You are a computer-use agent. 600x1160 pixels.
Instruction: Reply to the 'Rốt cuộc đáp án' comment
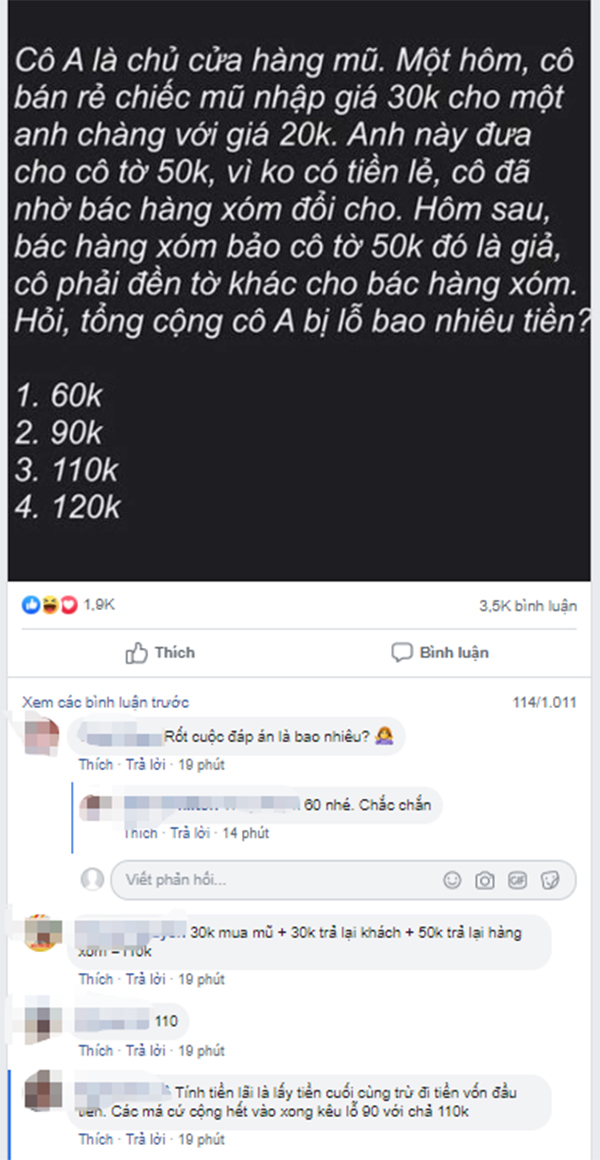(146, 764)
